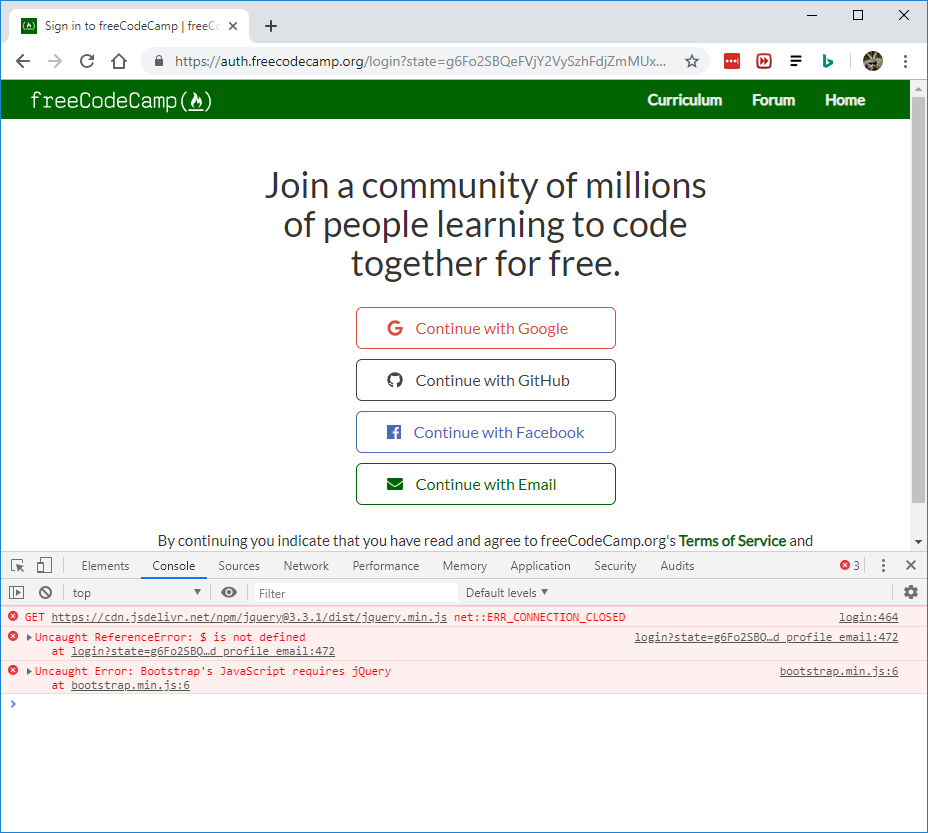Screen dimensions: 928x833
Task: Click the Bing extension icon
Action: [x=827, y=61]
